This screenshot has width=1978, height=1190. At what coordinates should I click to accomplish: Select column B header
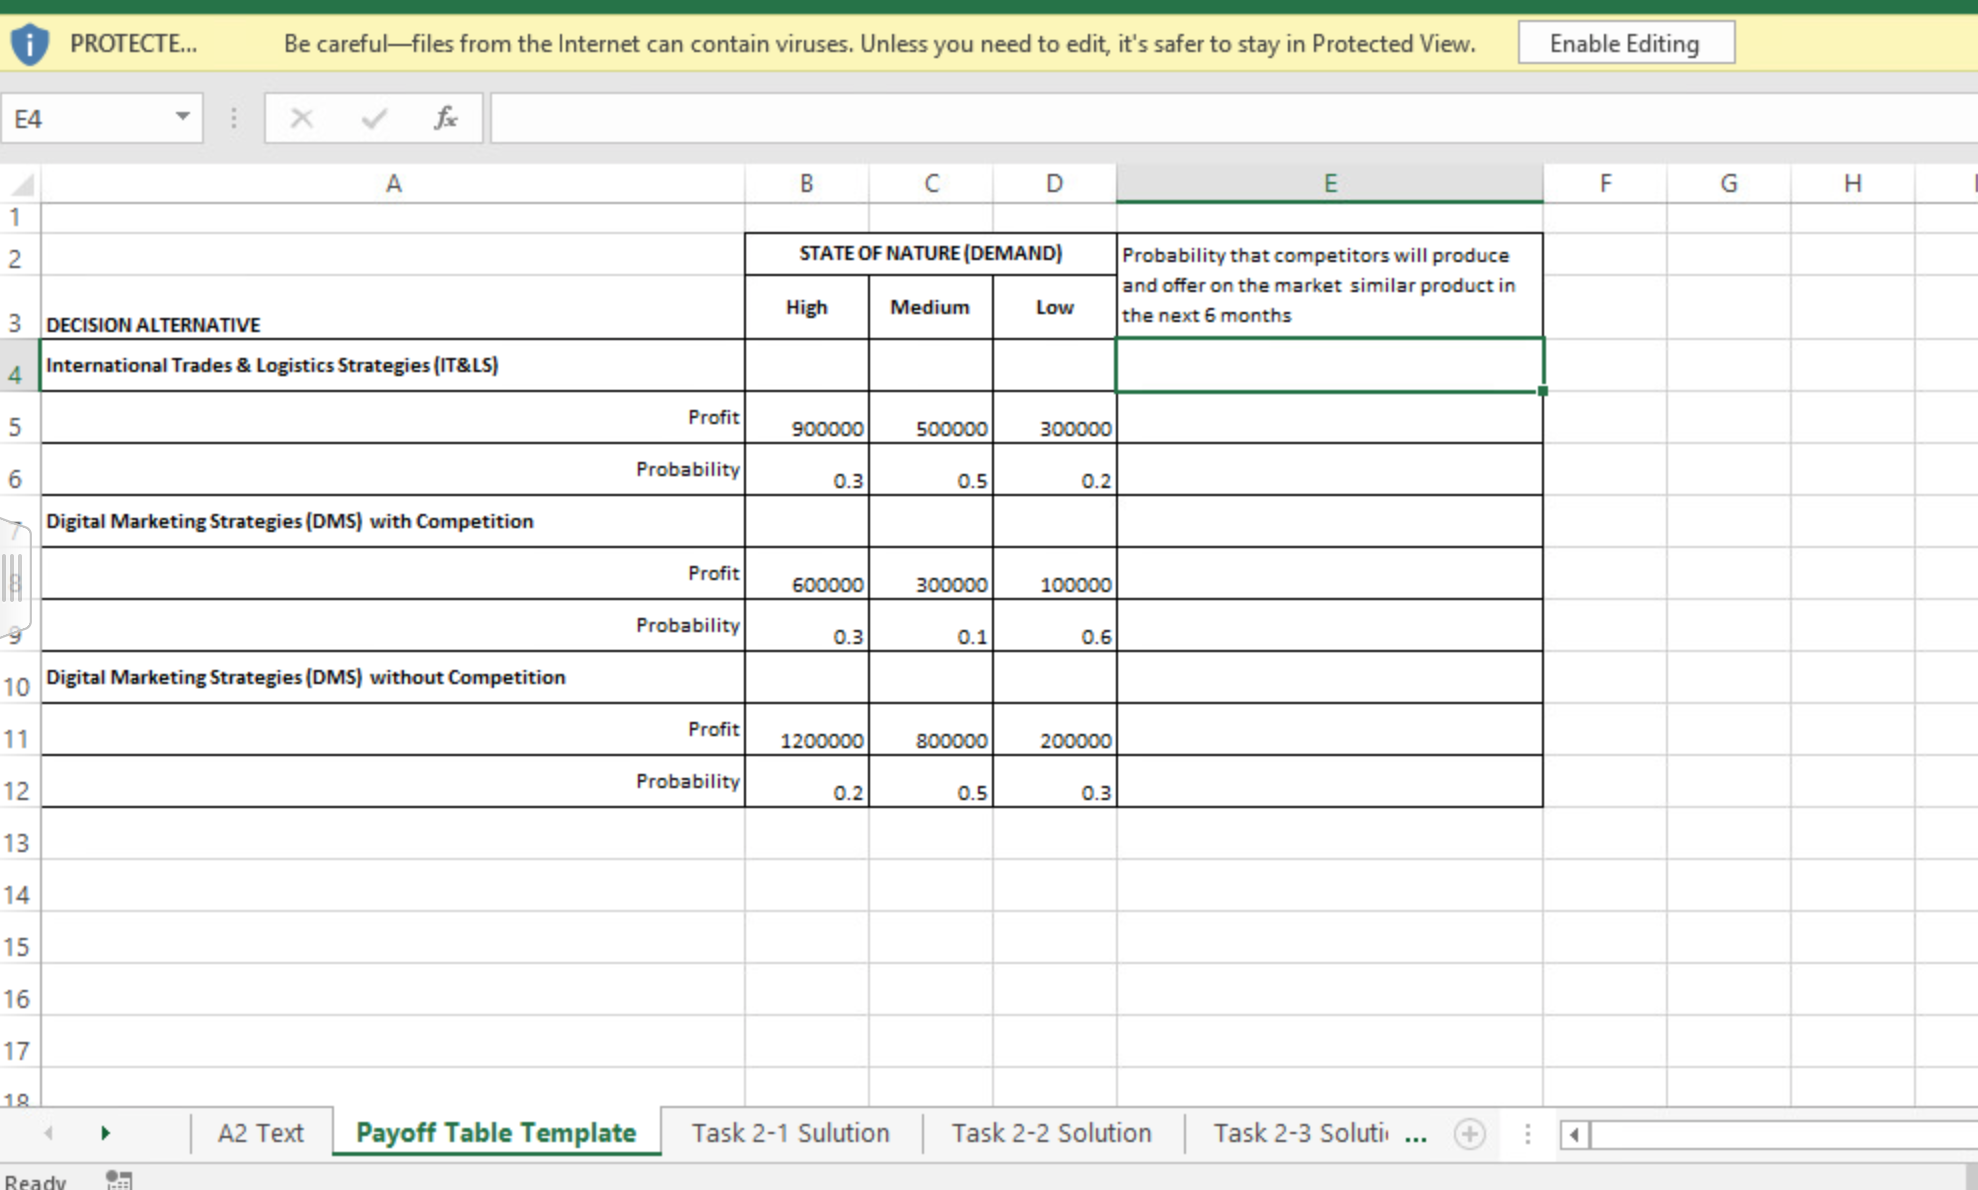click(807, 184)
